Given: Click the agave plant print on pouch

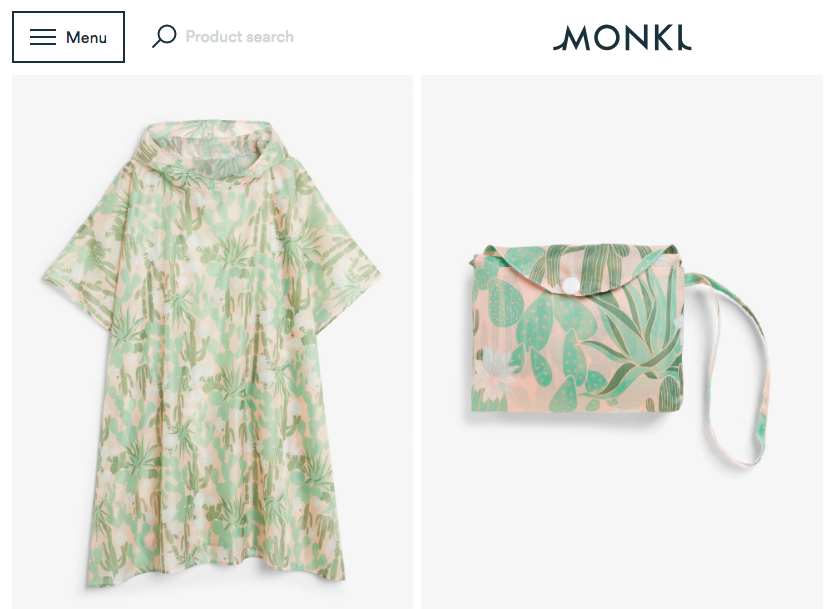Looking at the screenshot, I should point(636,338).
